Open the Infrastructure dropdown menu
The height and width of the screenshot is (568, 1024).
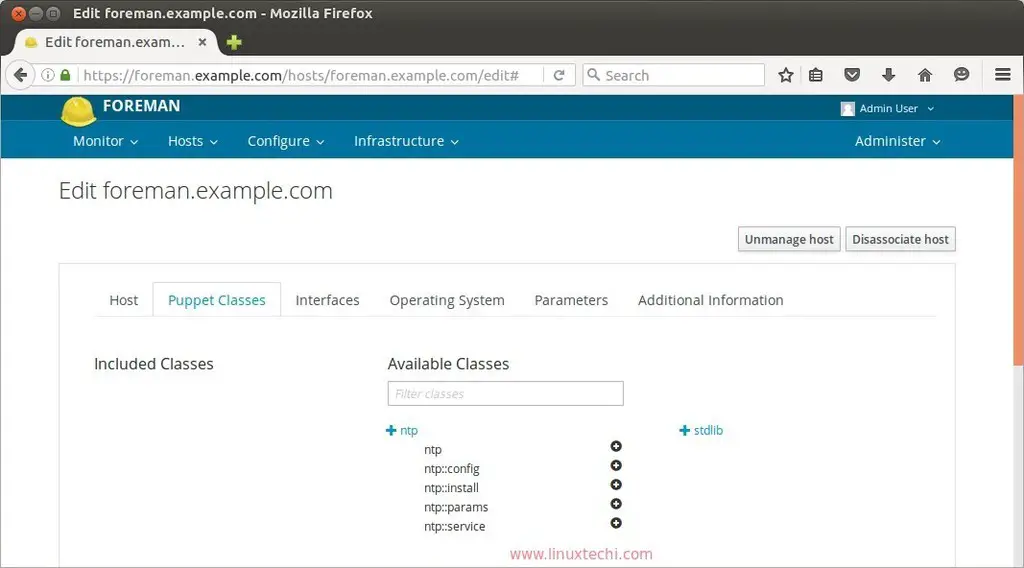click(x=406, y=141)
